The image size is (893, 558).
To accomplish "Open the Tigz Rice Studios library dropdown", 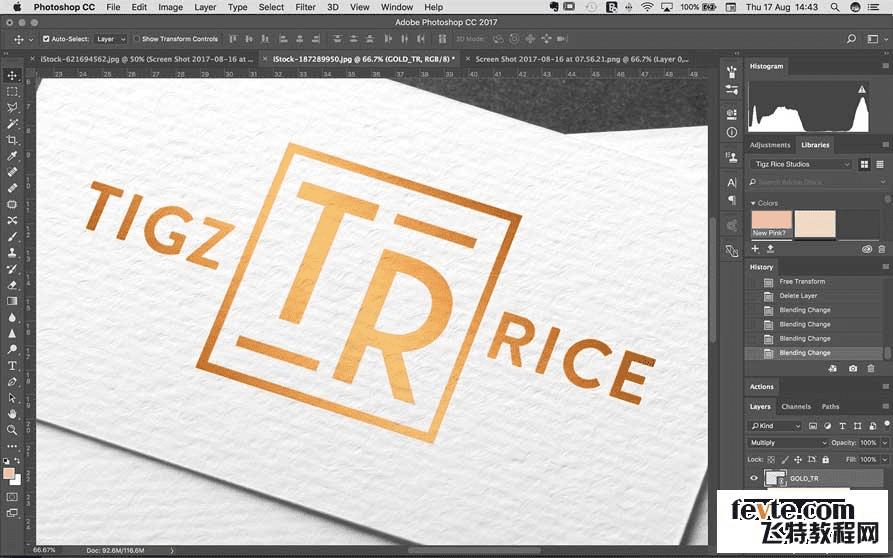I will (802, 165).
